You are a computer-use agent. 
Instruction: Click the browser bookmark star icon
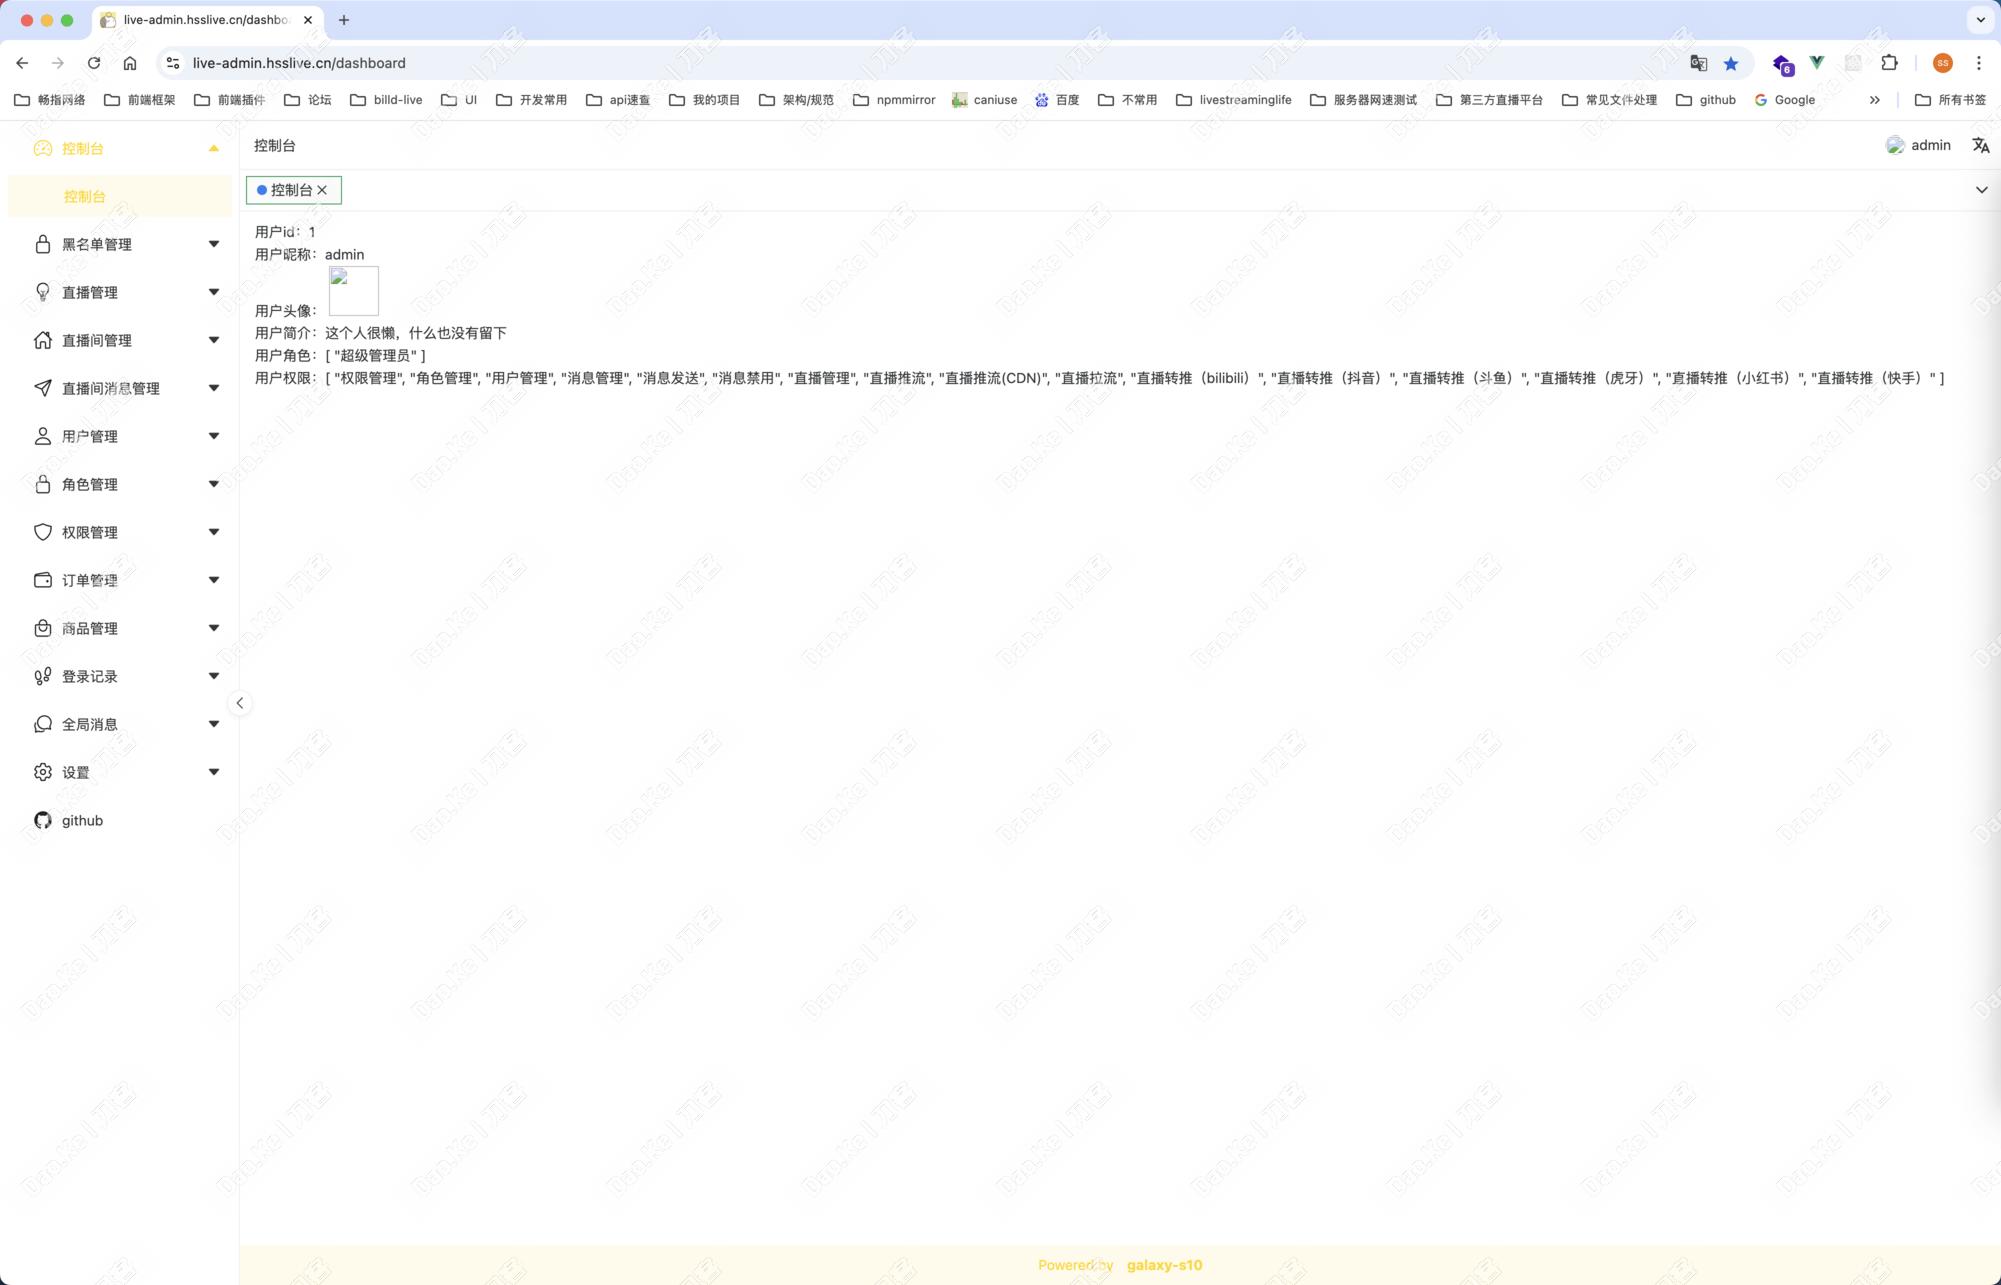coord(1731,63)
